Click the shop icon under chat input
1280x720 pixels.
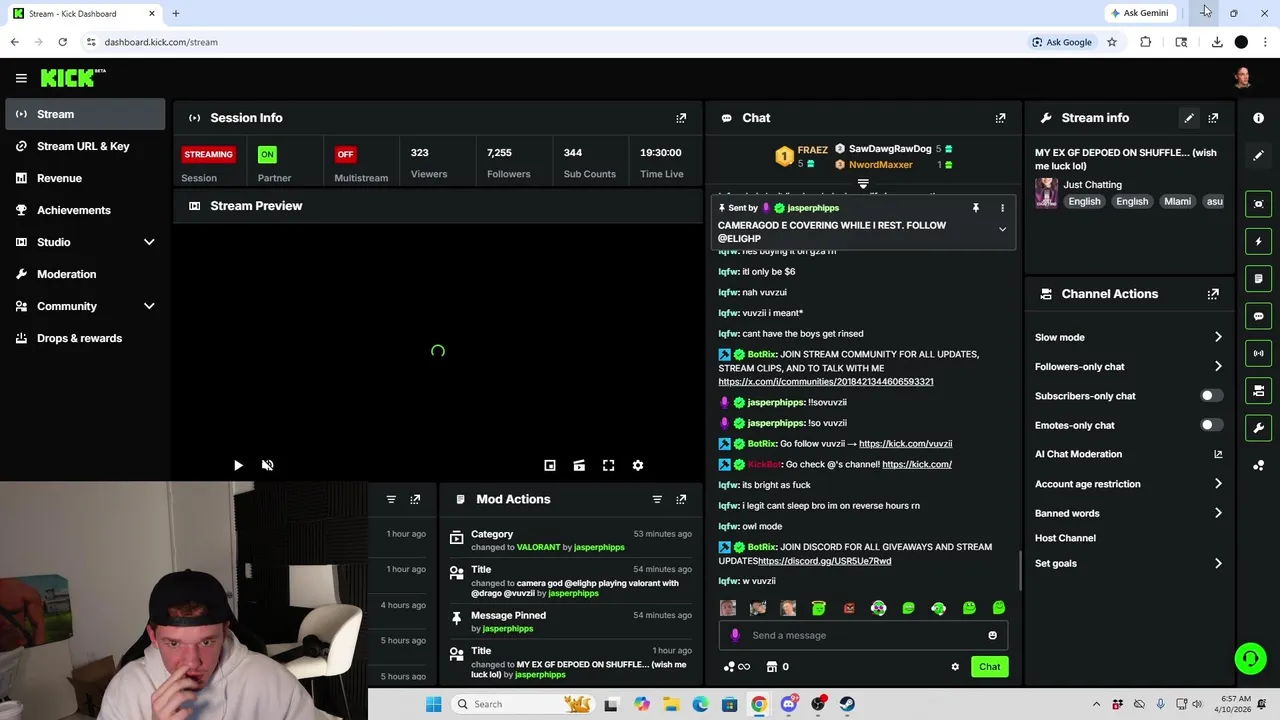pos(771,667)
